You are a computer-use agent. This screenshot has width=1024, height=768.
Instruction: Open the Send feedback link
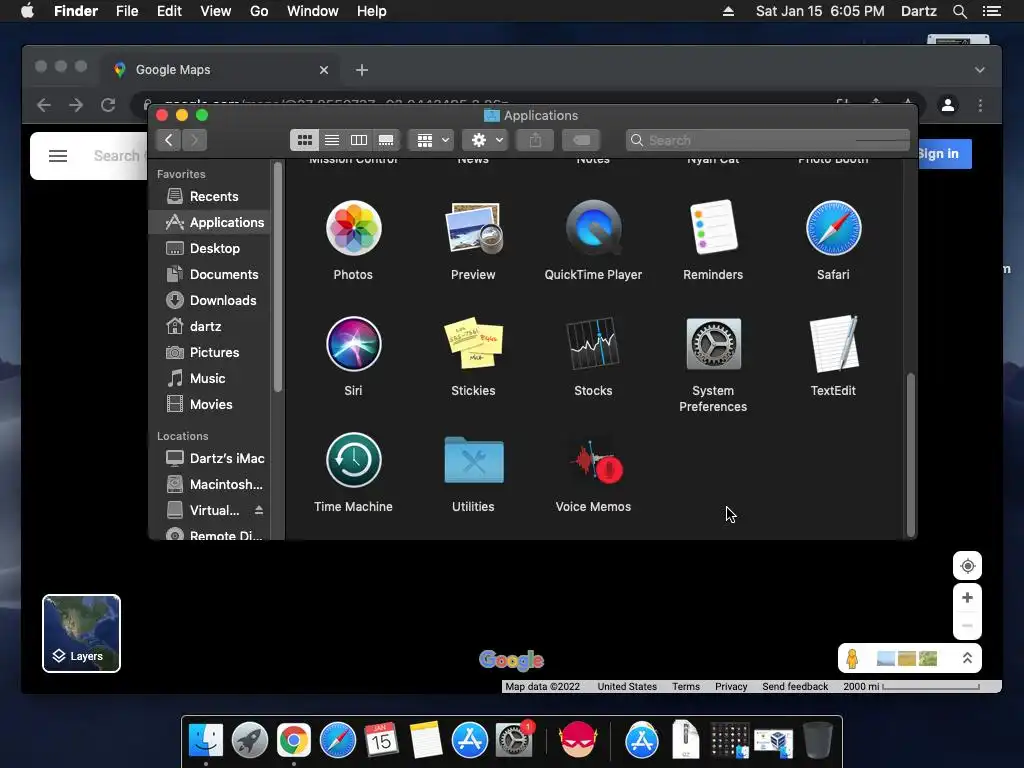coord(795,686)
